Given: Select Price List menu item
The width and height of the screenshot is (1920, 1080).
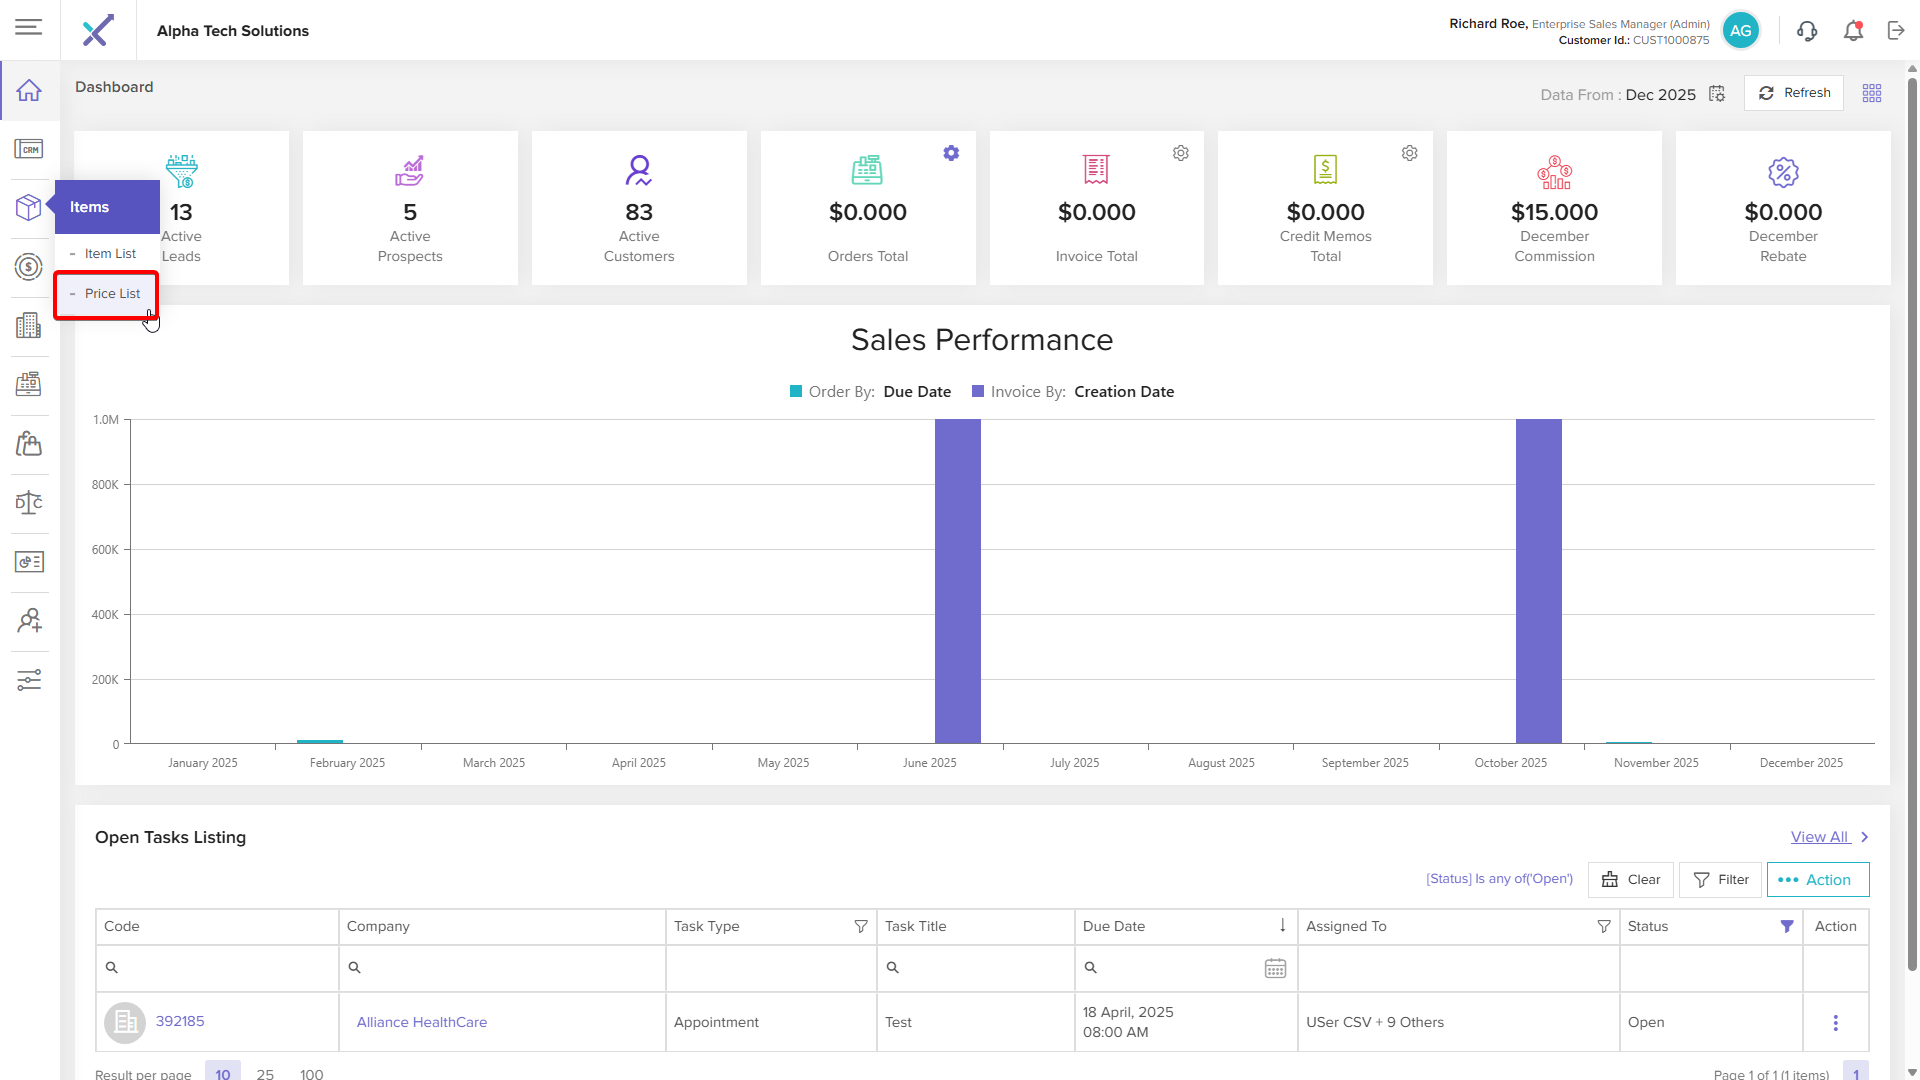Looking at the screenshot, I should pyautogui.click(x=112, y=294).
